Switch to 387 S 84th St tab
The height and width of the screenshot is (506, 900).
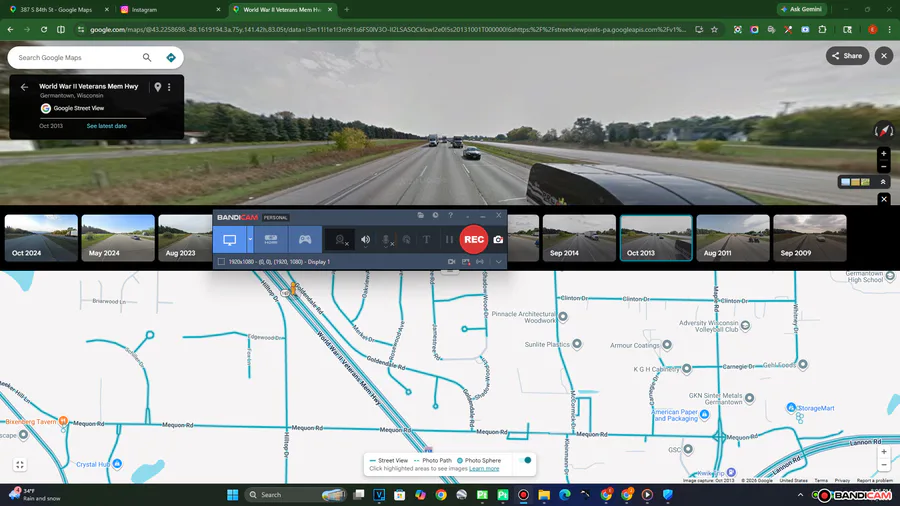(x=60, y=10)
